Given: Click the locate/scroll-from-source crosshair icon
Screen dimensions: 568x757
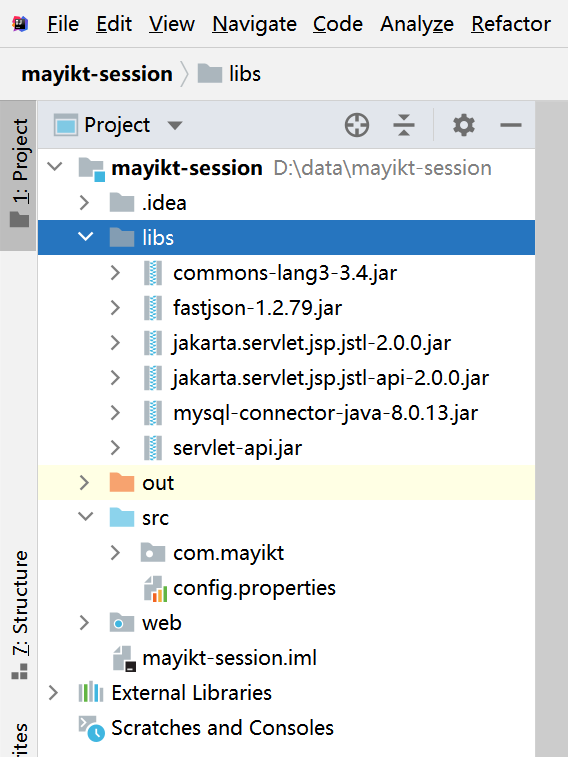Looking at the screenshot, I should click(x=357, y=126).
